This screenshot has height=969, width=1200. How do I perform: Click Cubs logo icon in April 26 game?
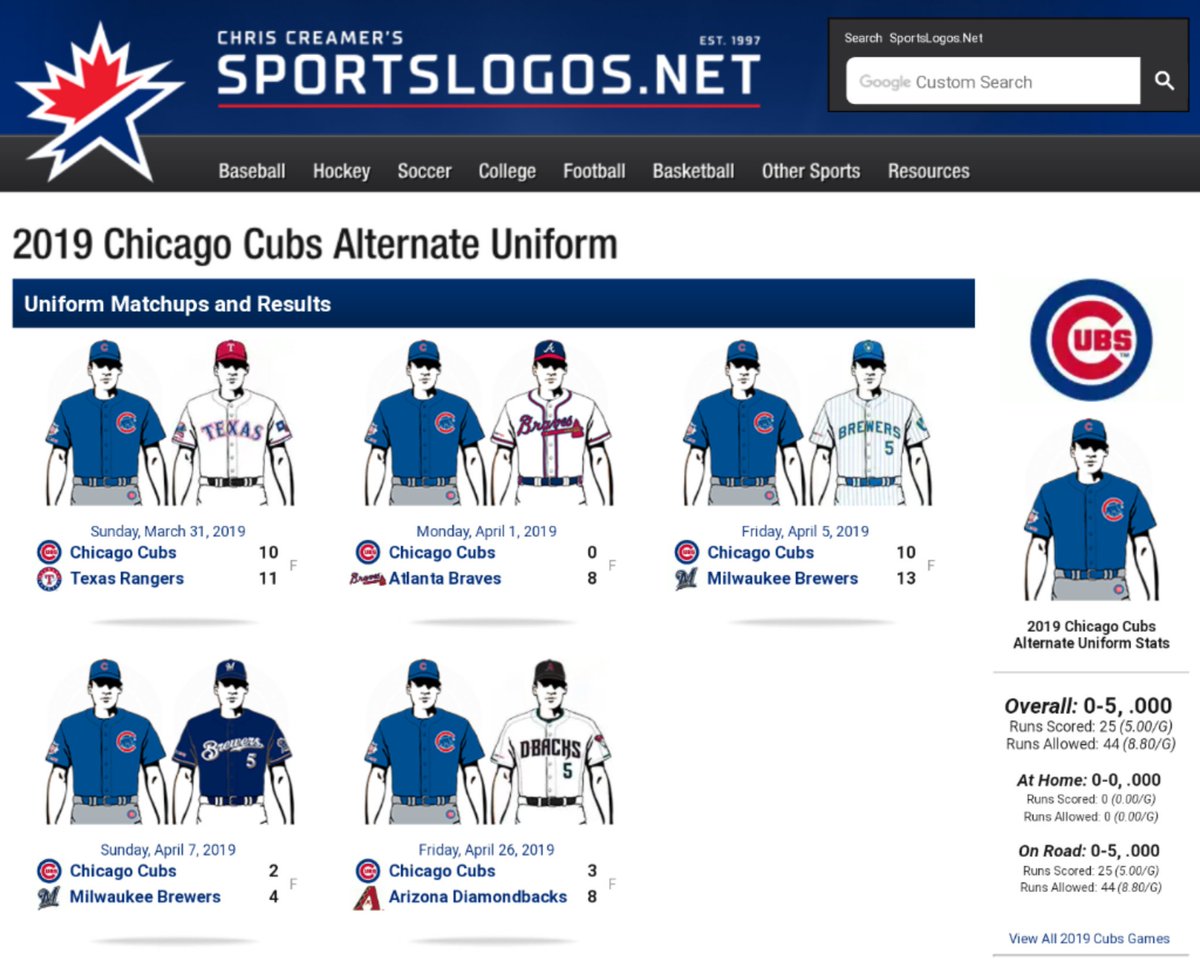368,871
